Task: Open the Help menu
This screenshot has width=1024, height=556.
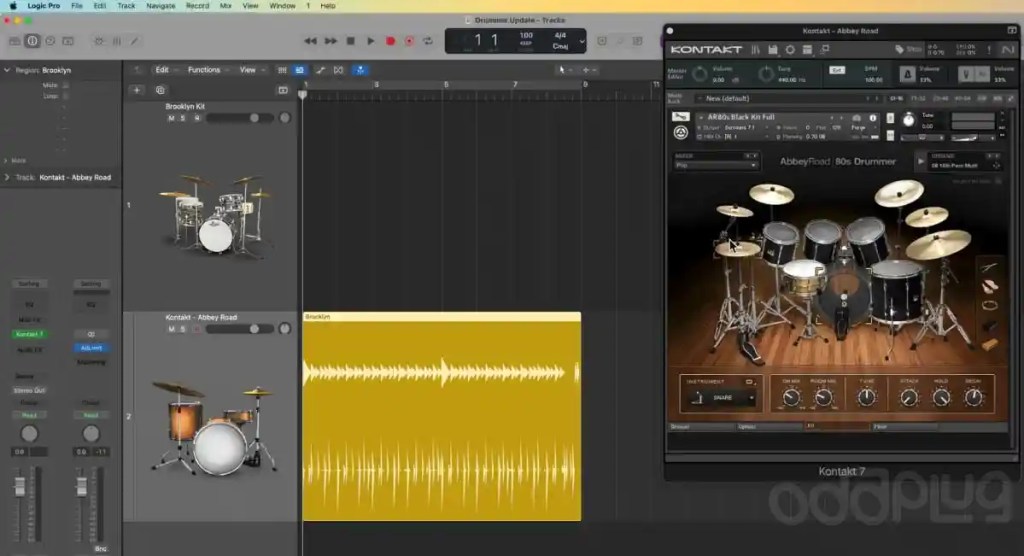Action: 328,6
